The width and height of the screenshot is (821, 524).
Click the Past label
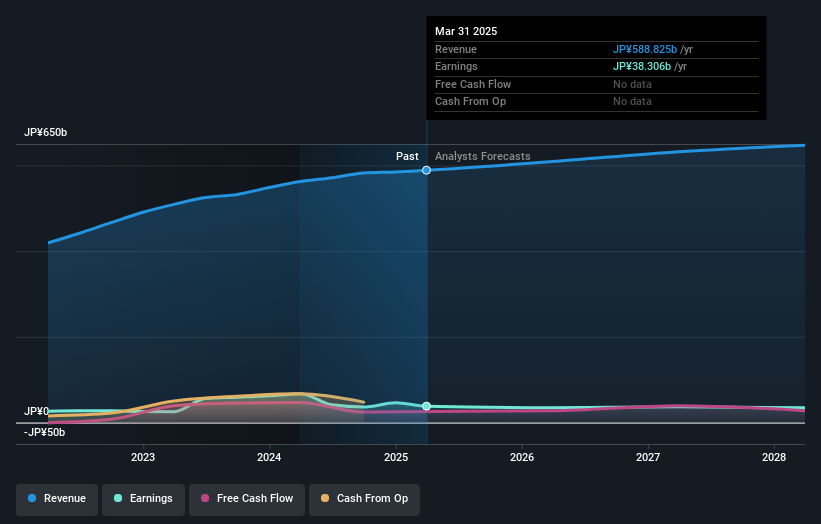tap(407, 156)
